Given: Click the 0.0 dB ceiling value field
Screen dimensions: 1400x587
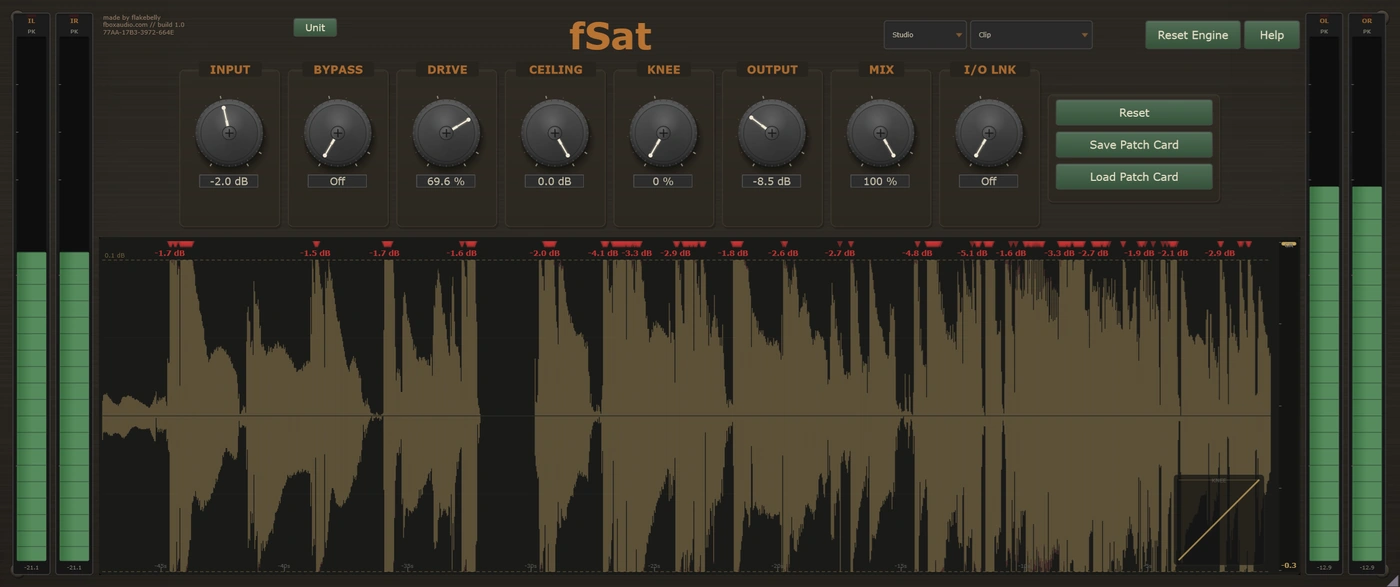Looking at the screenshot, I should [554, 181].
